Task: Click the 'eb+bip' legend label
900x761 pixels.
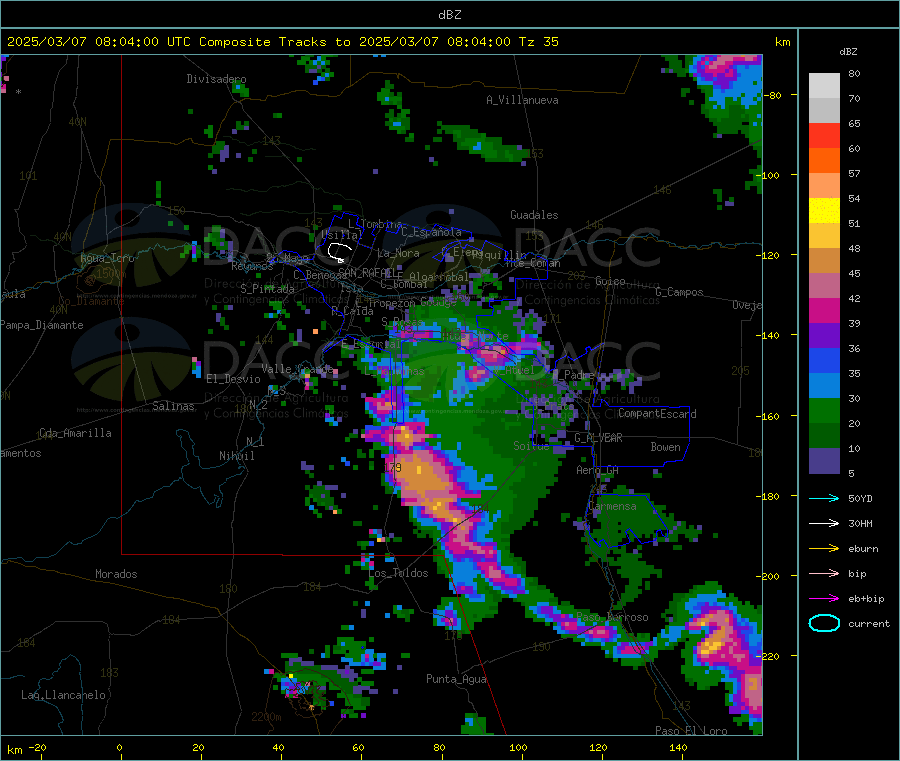Action: pos(866,599)
